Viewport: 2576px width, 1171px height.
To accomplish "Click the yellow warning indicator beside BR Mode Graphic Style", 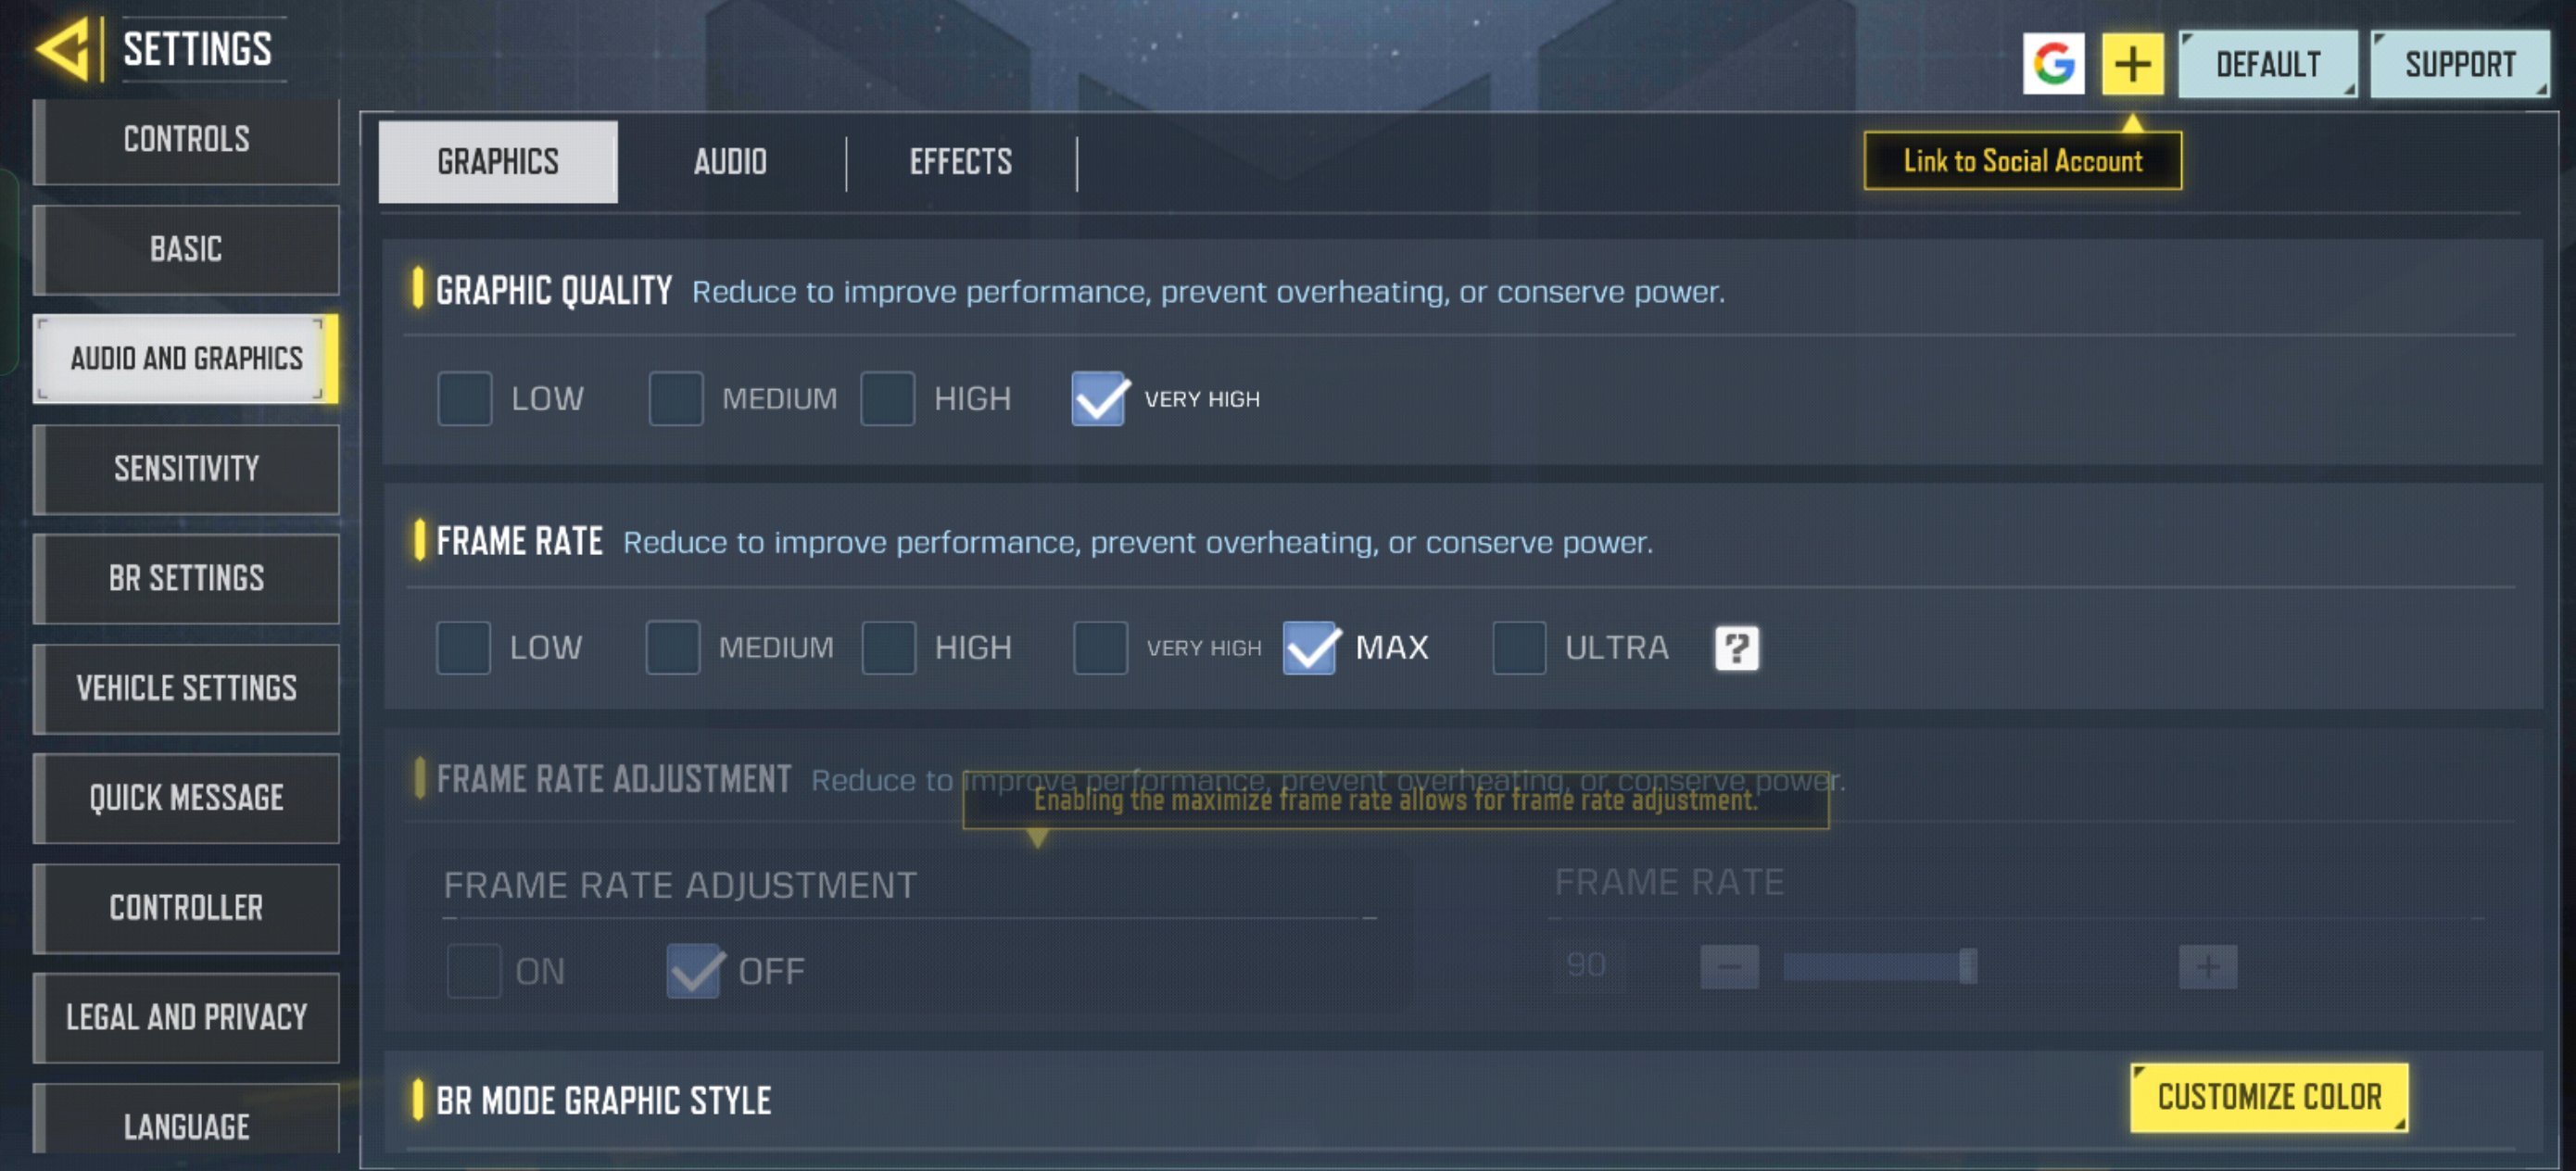I will [x=423, y=1099].
